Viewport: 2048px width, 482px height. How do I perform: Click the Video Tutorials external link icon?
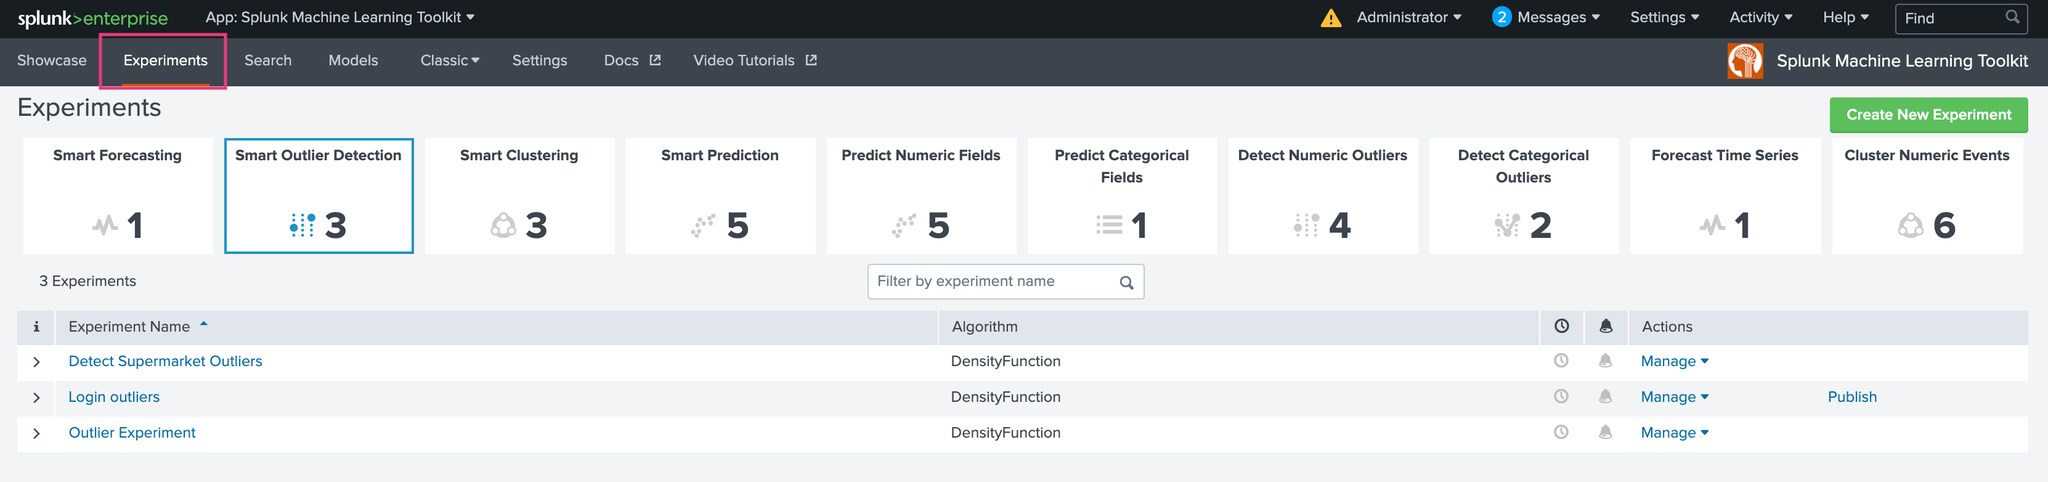pyautogui.click(x=811, y=60)
